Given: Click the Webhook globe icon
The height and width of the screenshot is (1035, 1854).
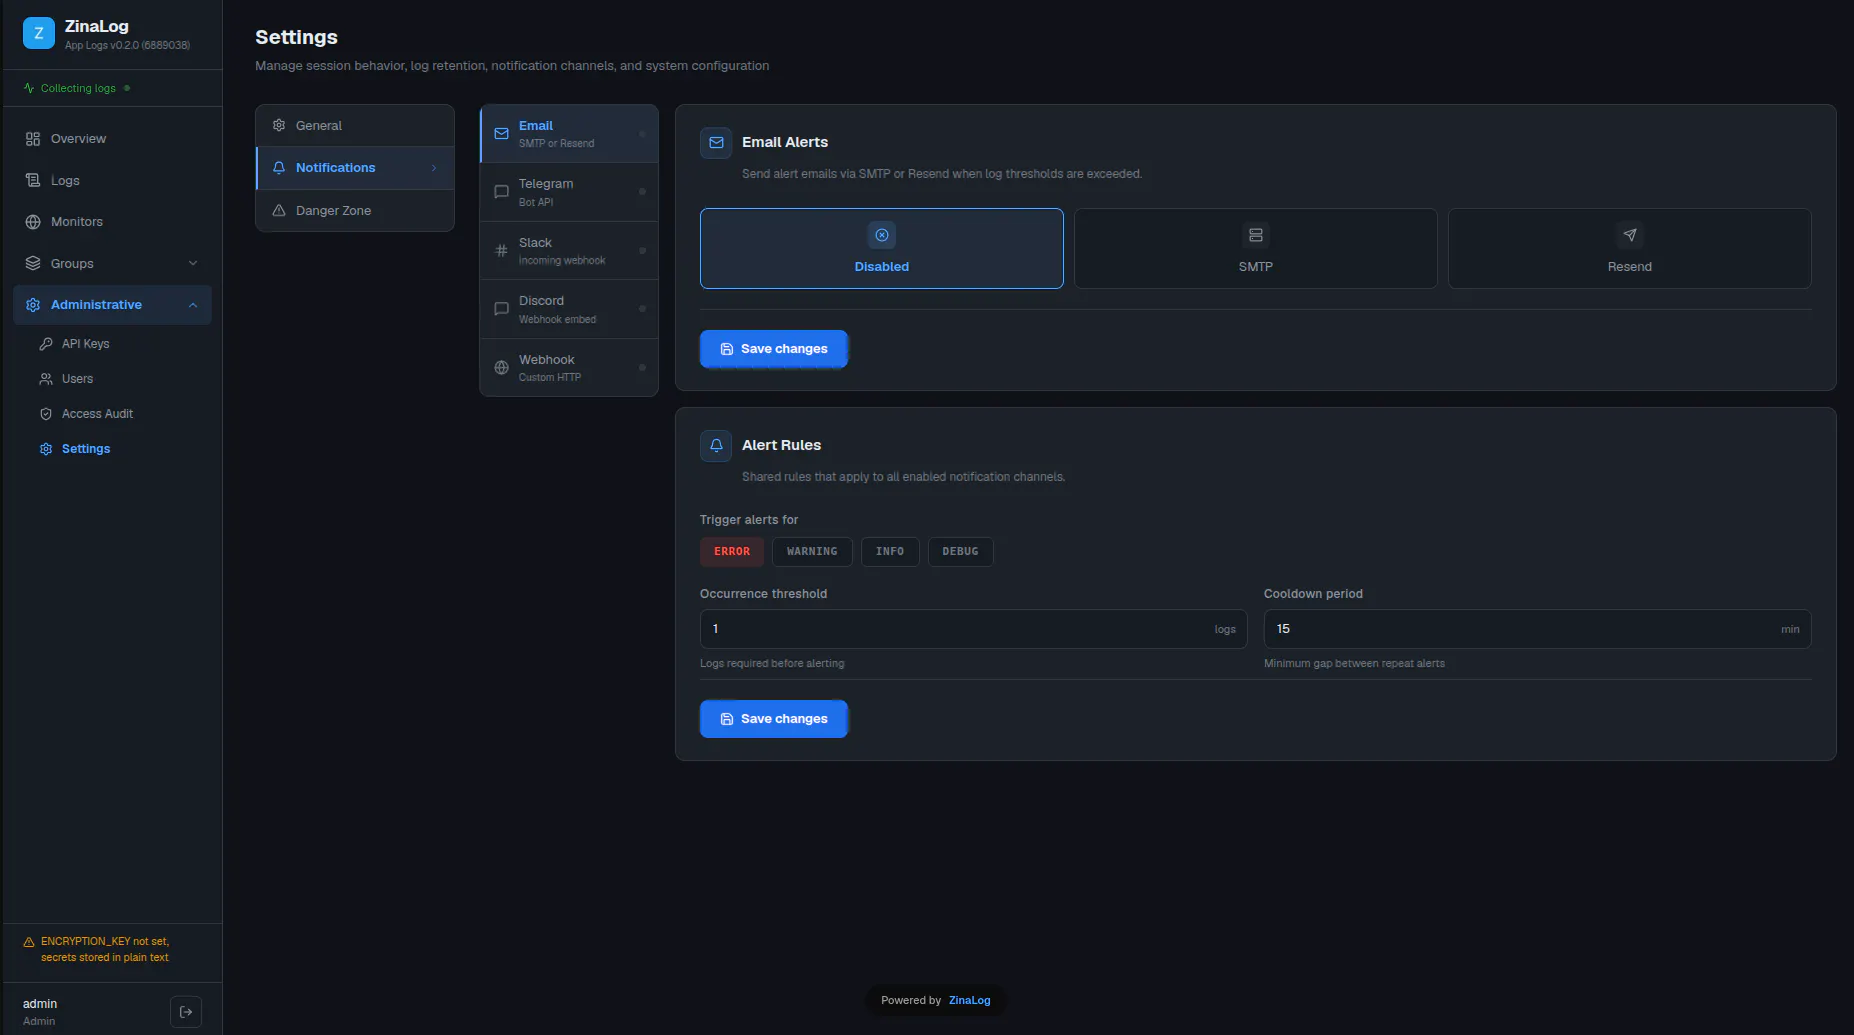Looking at the screenshot, I should 502,368.
